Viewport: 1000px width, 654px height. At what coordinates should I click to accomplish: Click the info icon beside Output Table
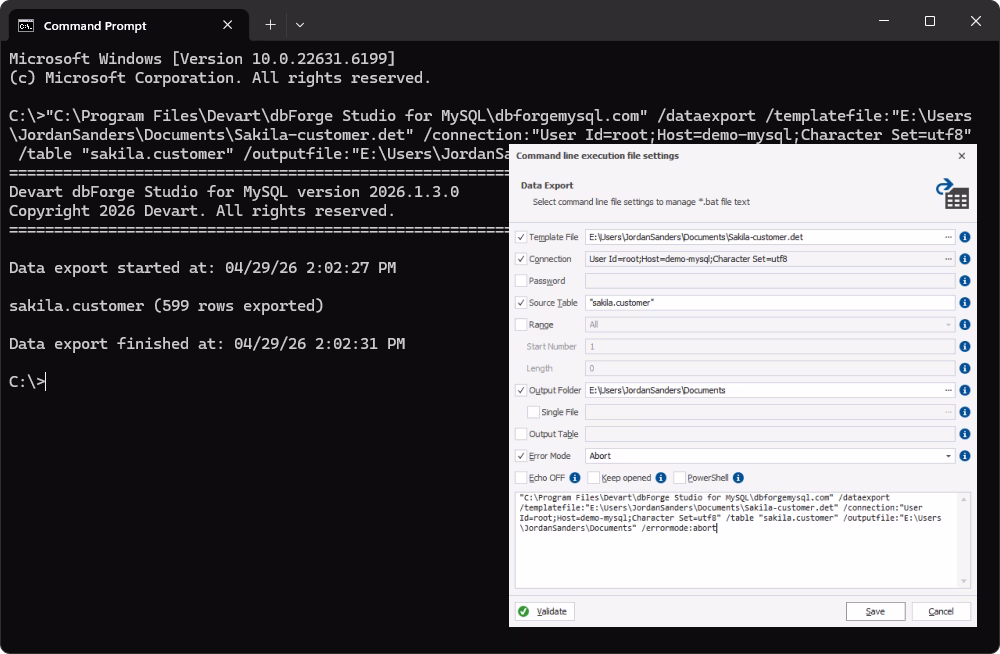(x=964, y=434)
